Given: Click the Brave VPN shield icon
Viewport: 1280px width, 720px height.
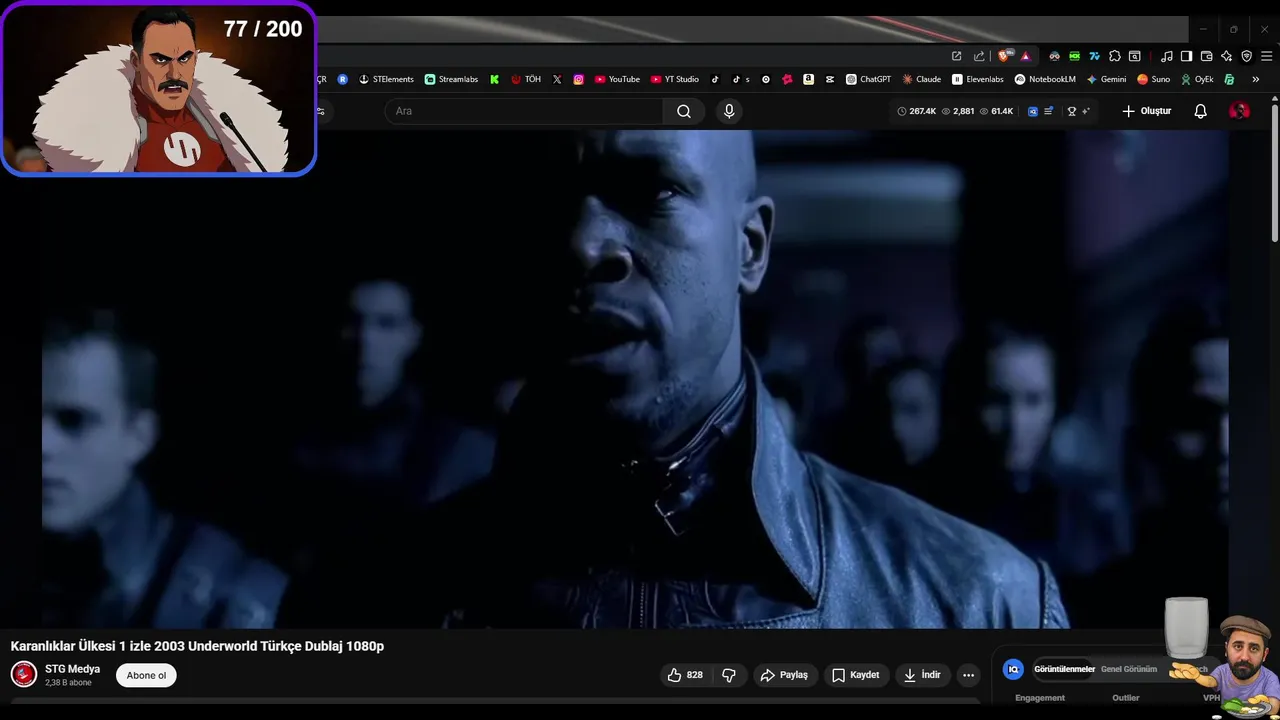Looking at the screenshot, I should point(1246,56).
